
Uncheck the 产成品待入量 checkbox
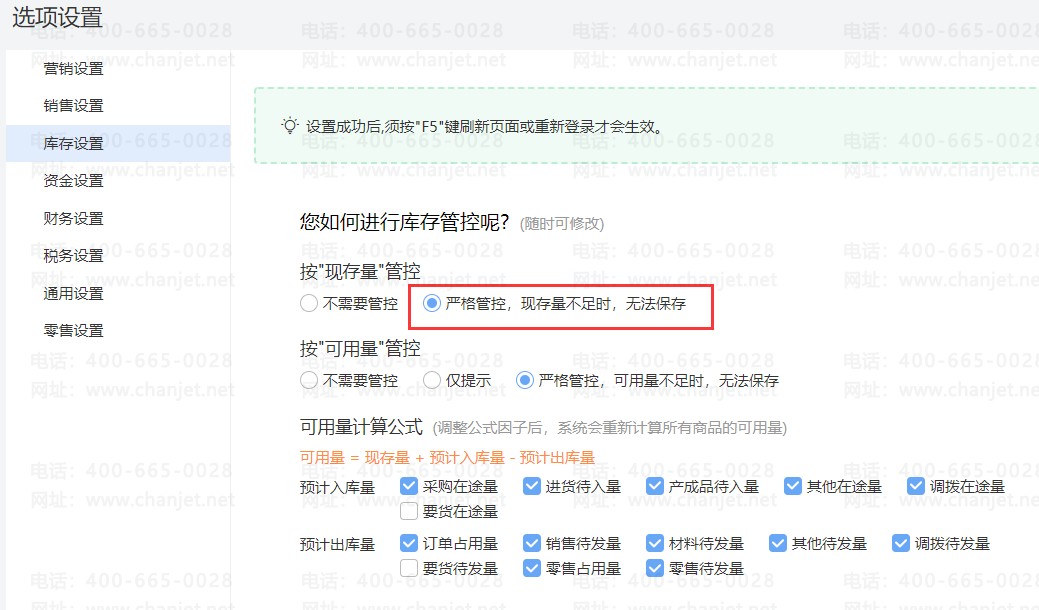655,486
